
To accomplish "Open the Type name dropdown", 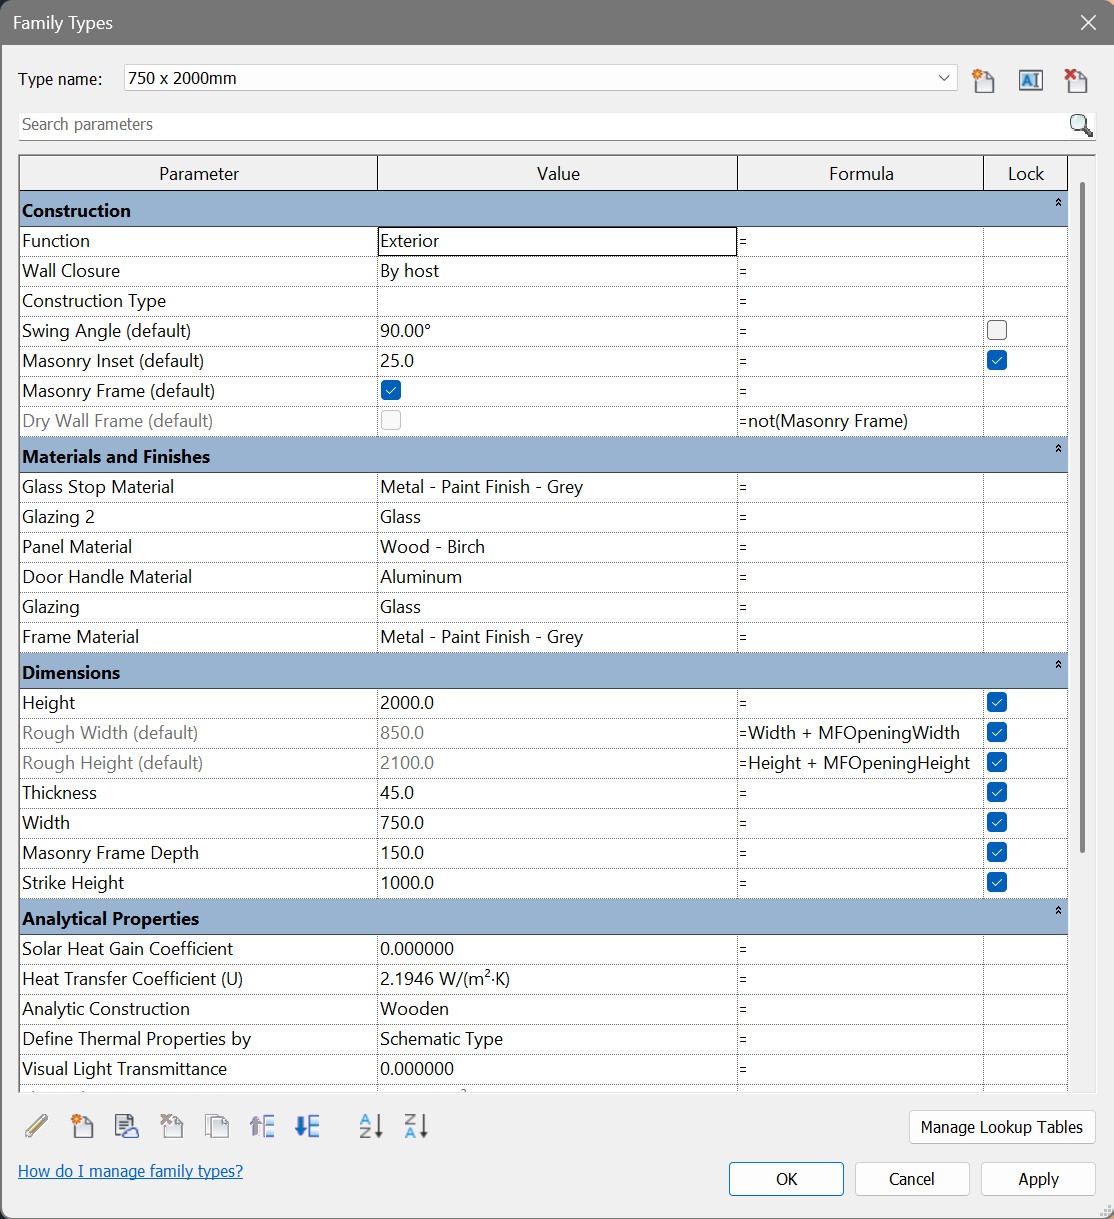I will (944, 78).
